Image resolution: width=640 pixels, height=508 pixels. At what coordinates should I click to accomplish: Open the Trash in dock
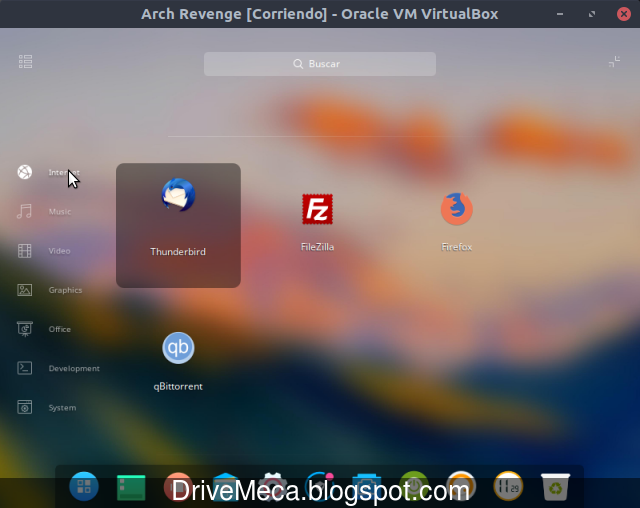point(555,486)
